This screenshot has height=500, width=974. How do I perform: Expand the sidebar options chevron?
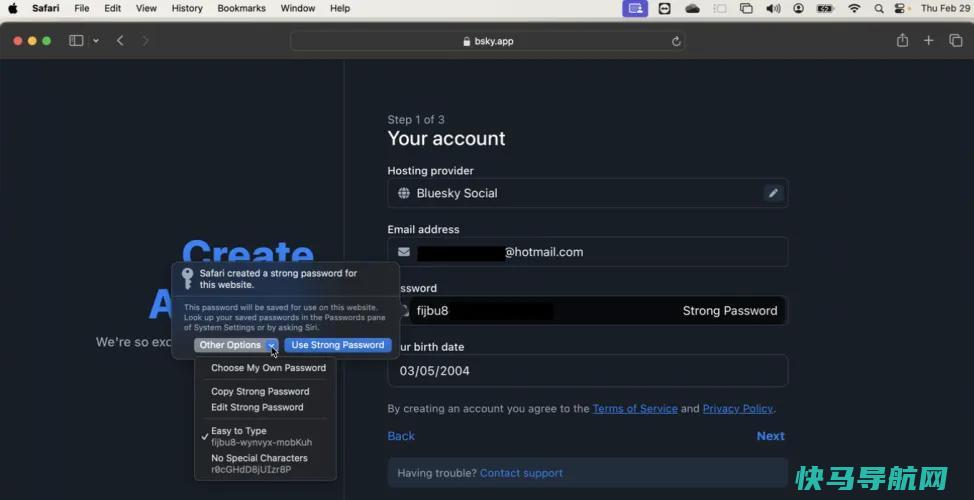(x=96, y=40)
